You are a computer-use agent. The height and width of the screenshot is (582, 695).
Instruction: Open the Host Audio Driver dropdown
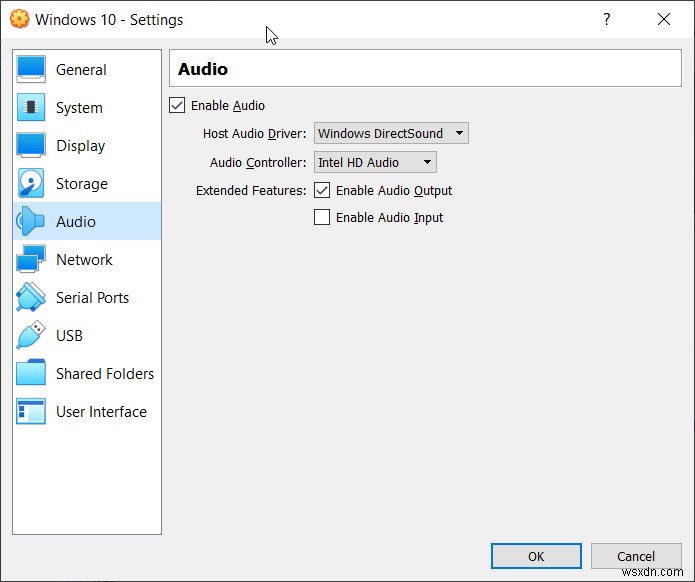[391, 133]
